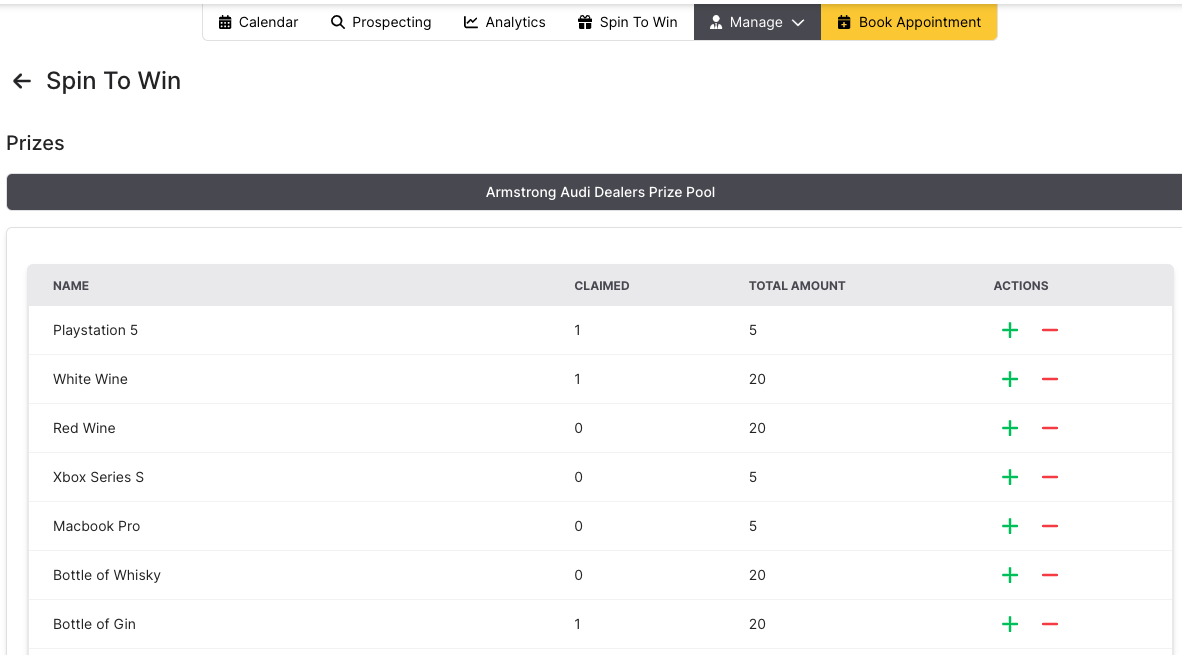Click the minus icon for Macbook Pro
The height and width of the screenshot is (655, 1182).
pos(1049,526)
